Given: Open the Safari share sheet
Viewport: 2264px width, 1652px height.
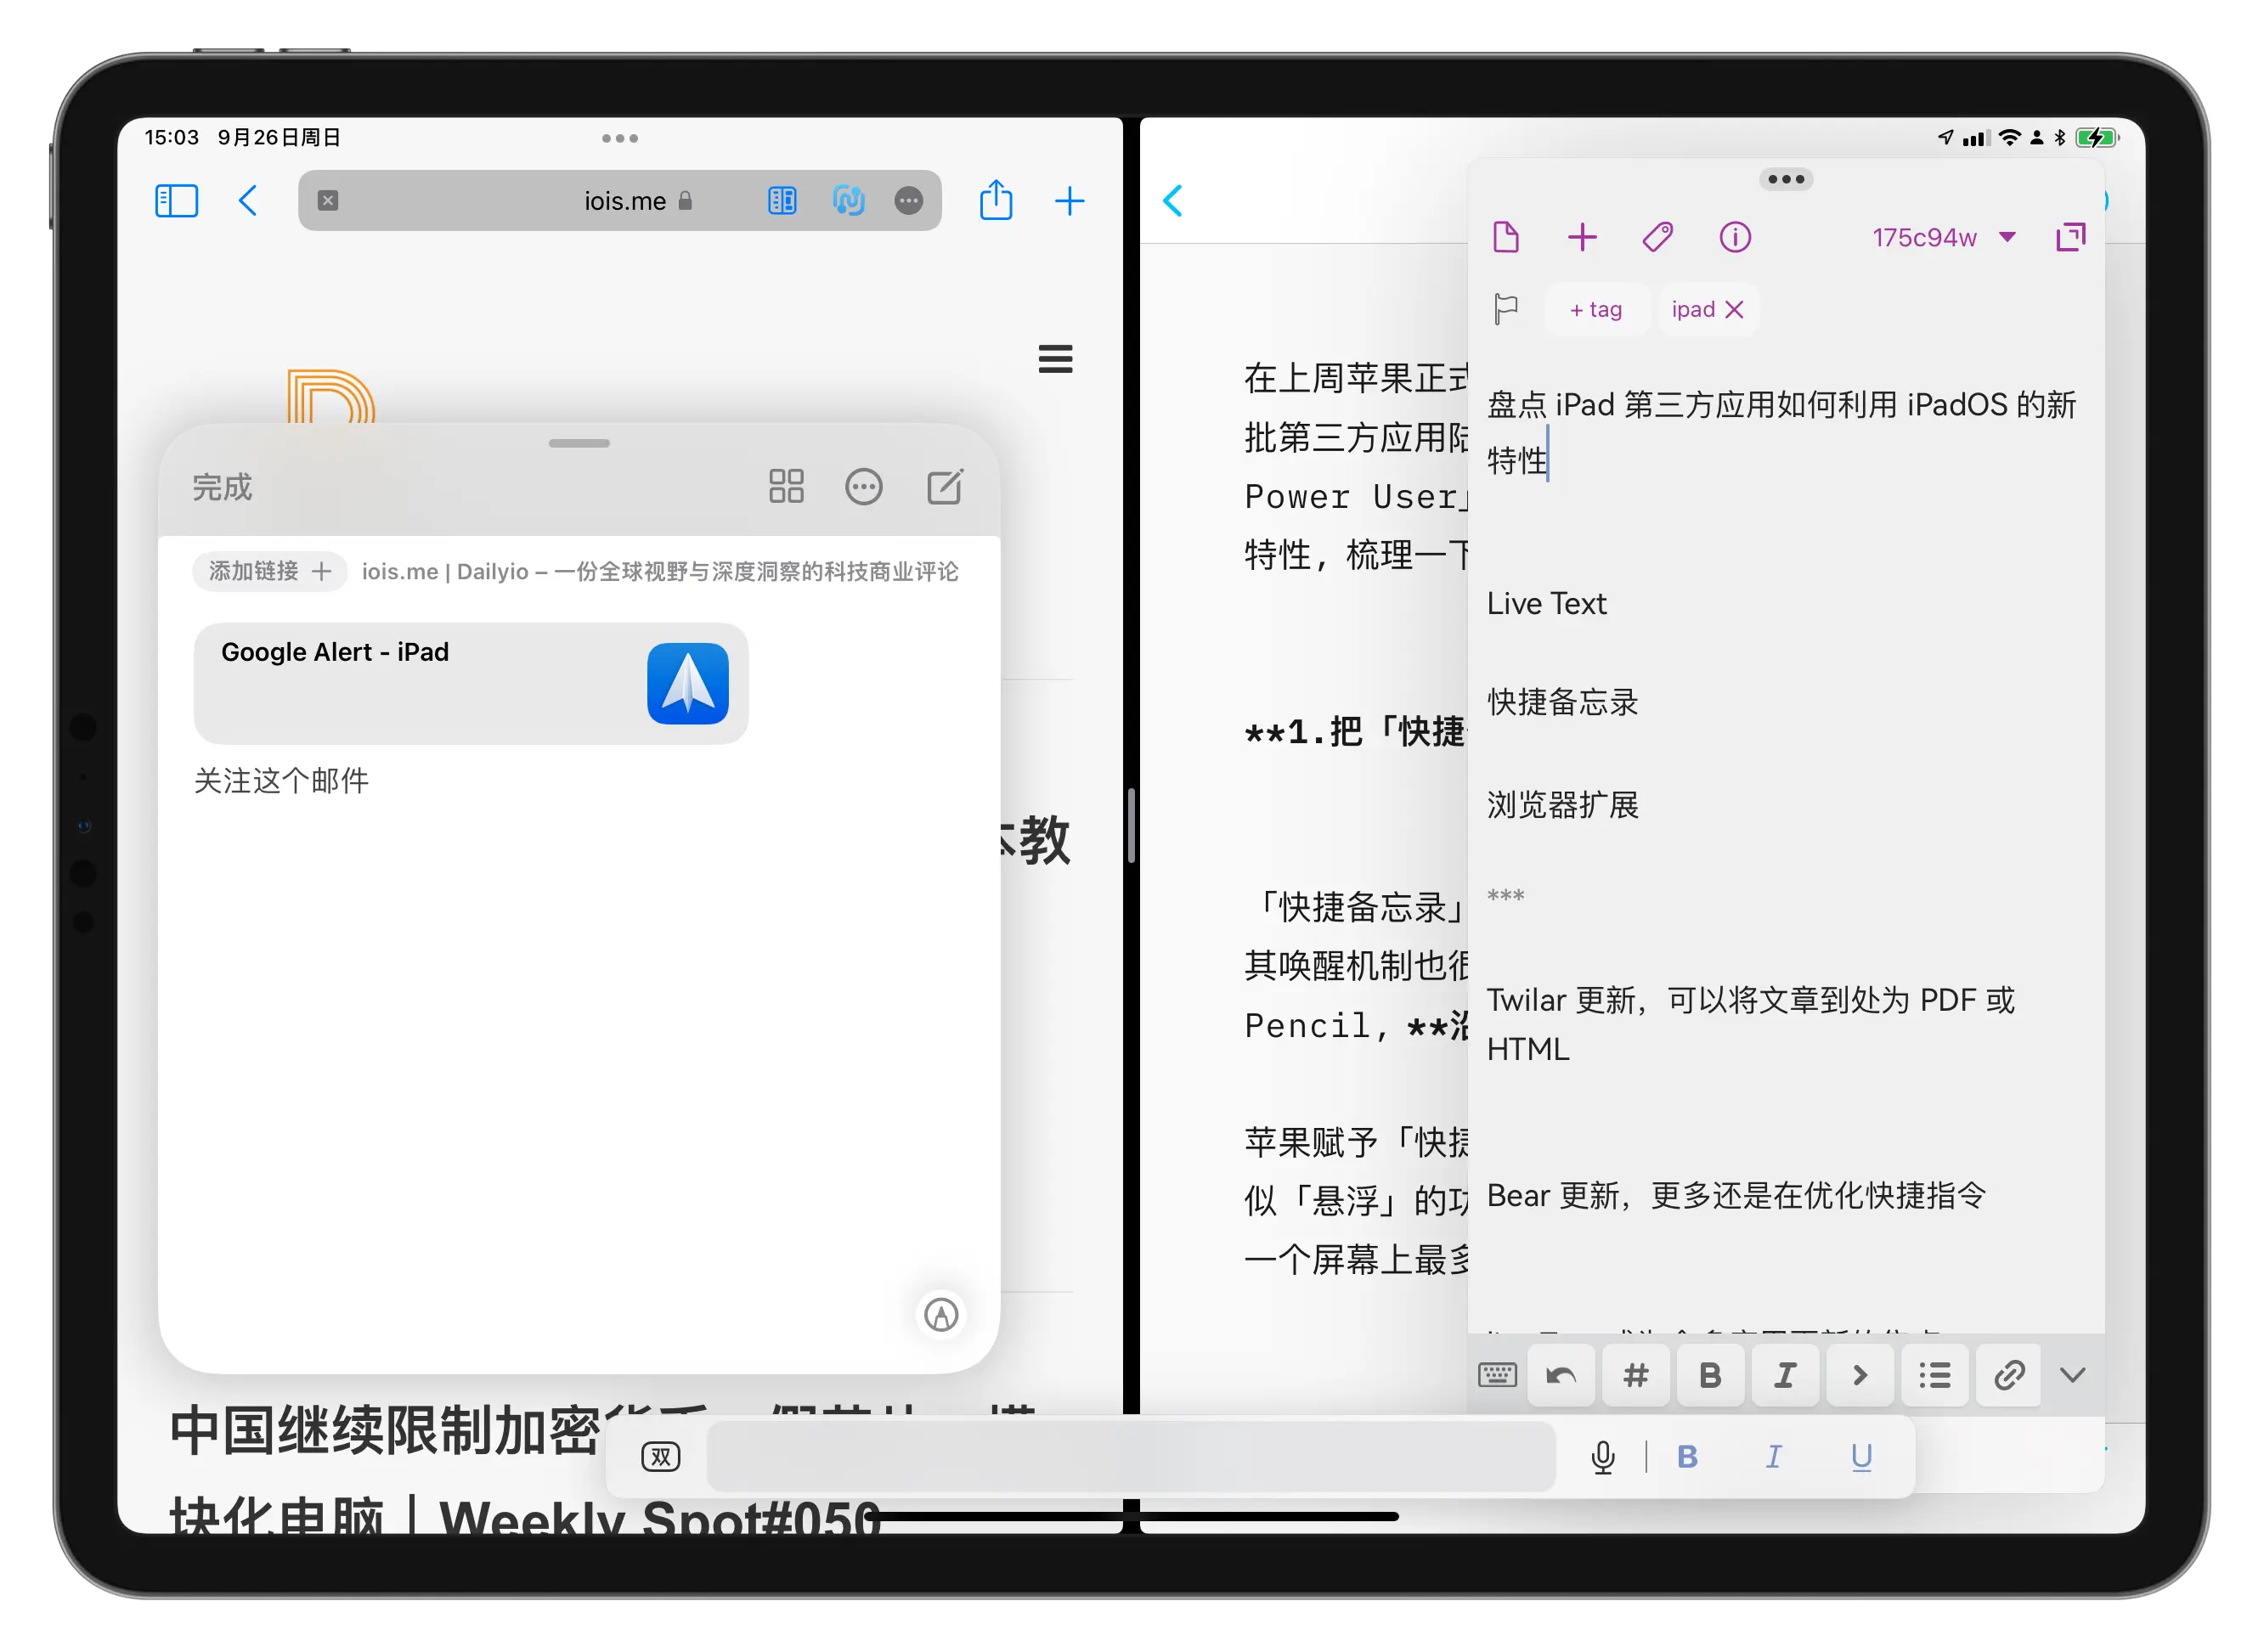Looking at the screenshot, I should coord(996,199).
